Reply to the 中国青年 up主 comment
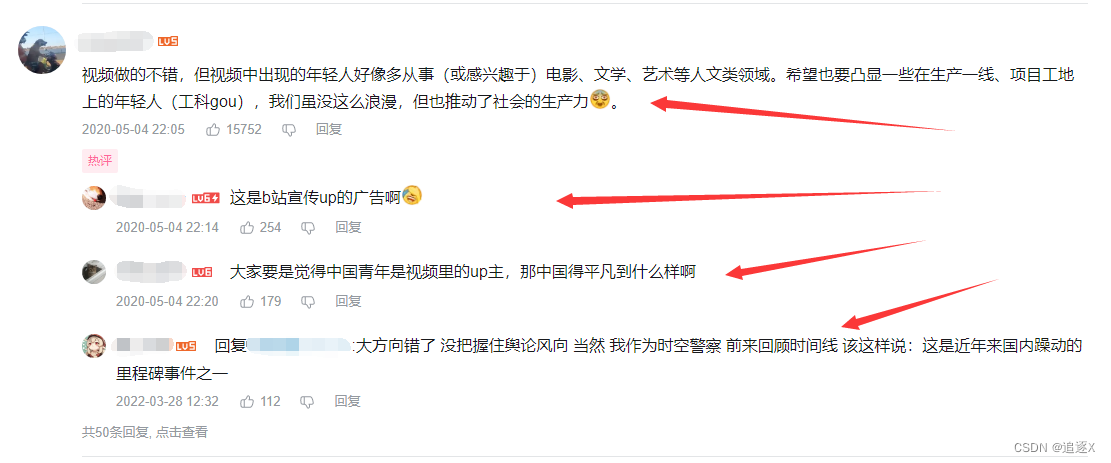Viewport: 1111px width, 463px height. [x=348, y=301]
